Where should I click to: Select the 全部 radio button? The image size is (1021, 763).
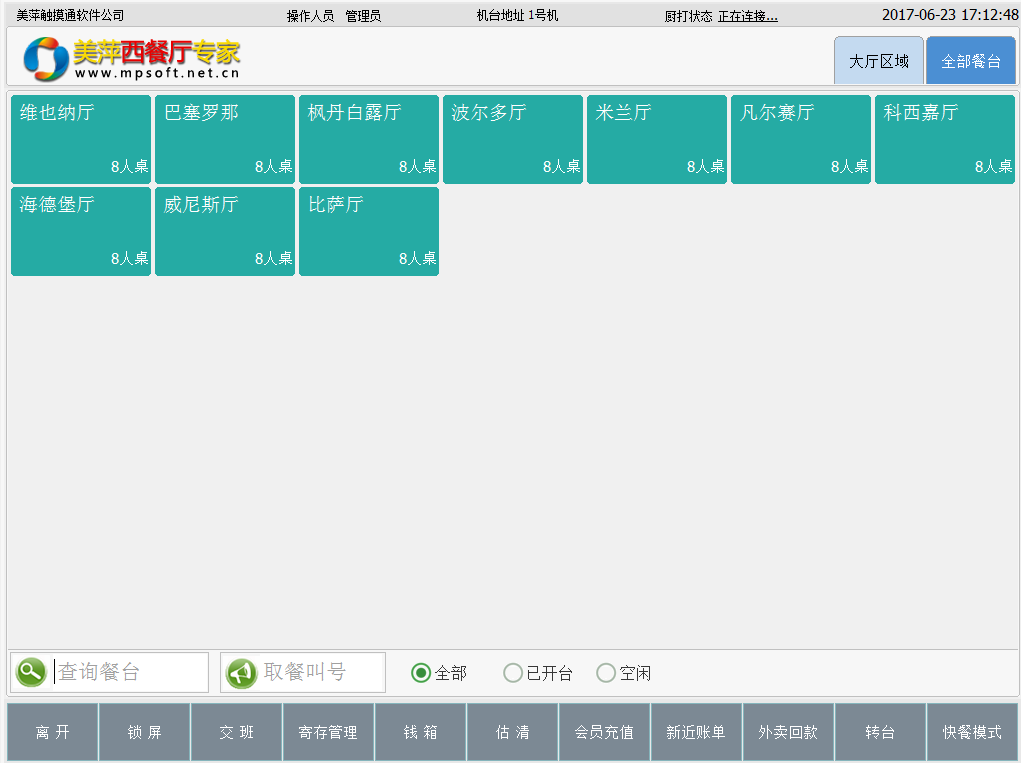pyautogui.click(x=421, y=673)
